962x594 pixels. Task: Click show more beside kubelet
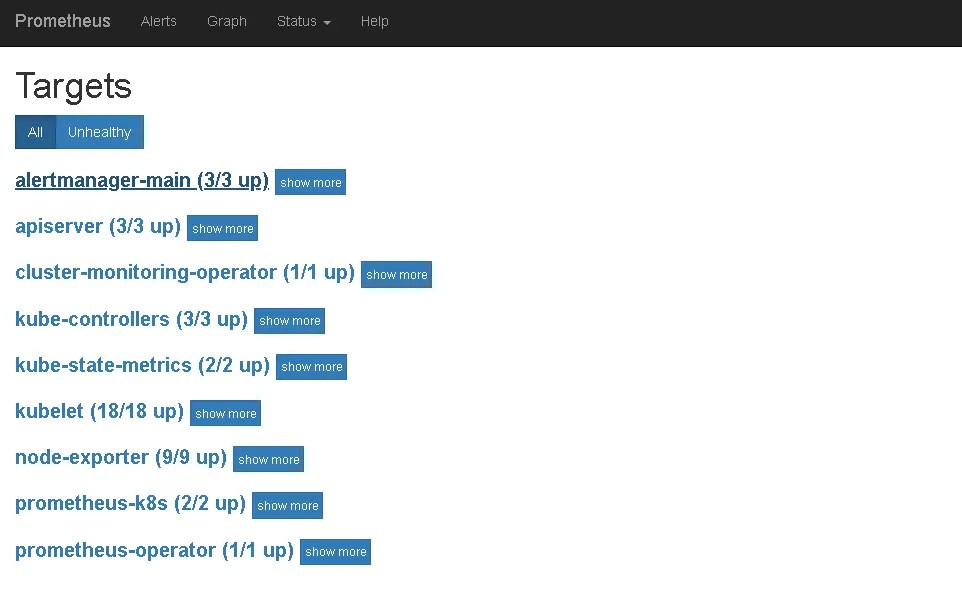click(225, 413)
